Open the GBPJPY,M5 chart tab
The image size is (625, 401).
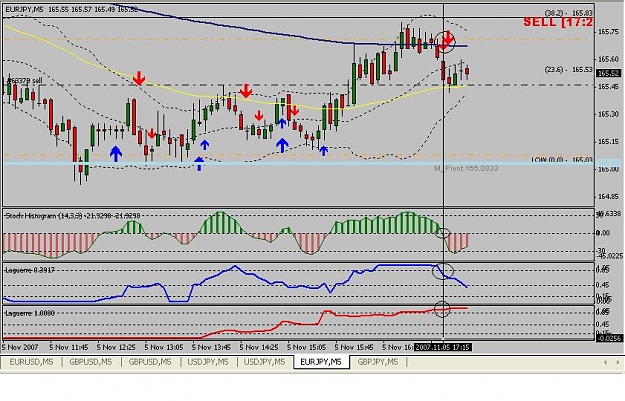[378, 362]
